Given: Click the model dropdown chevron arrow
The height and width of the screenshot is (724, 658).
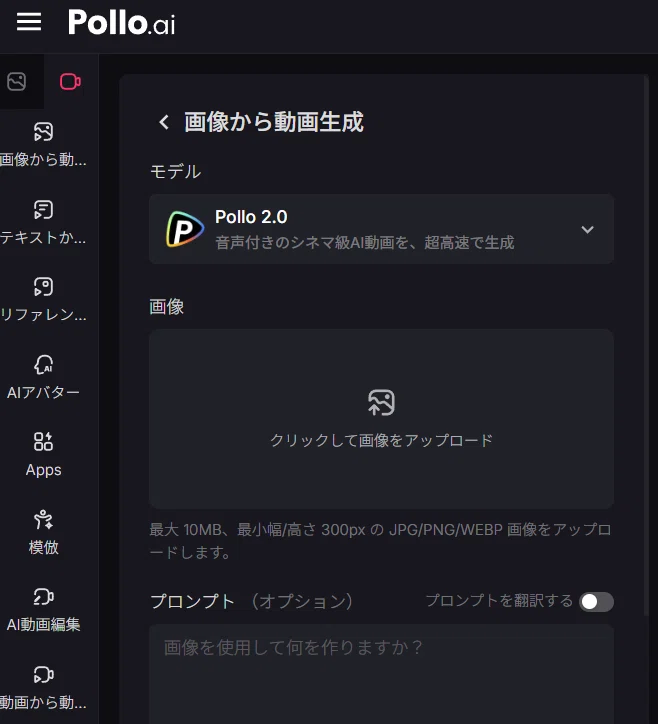Looking at the screenshot, I should [x=587, y=229].
